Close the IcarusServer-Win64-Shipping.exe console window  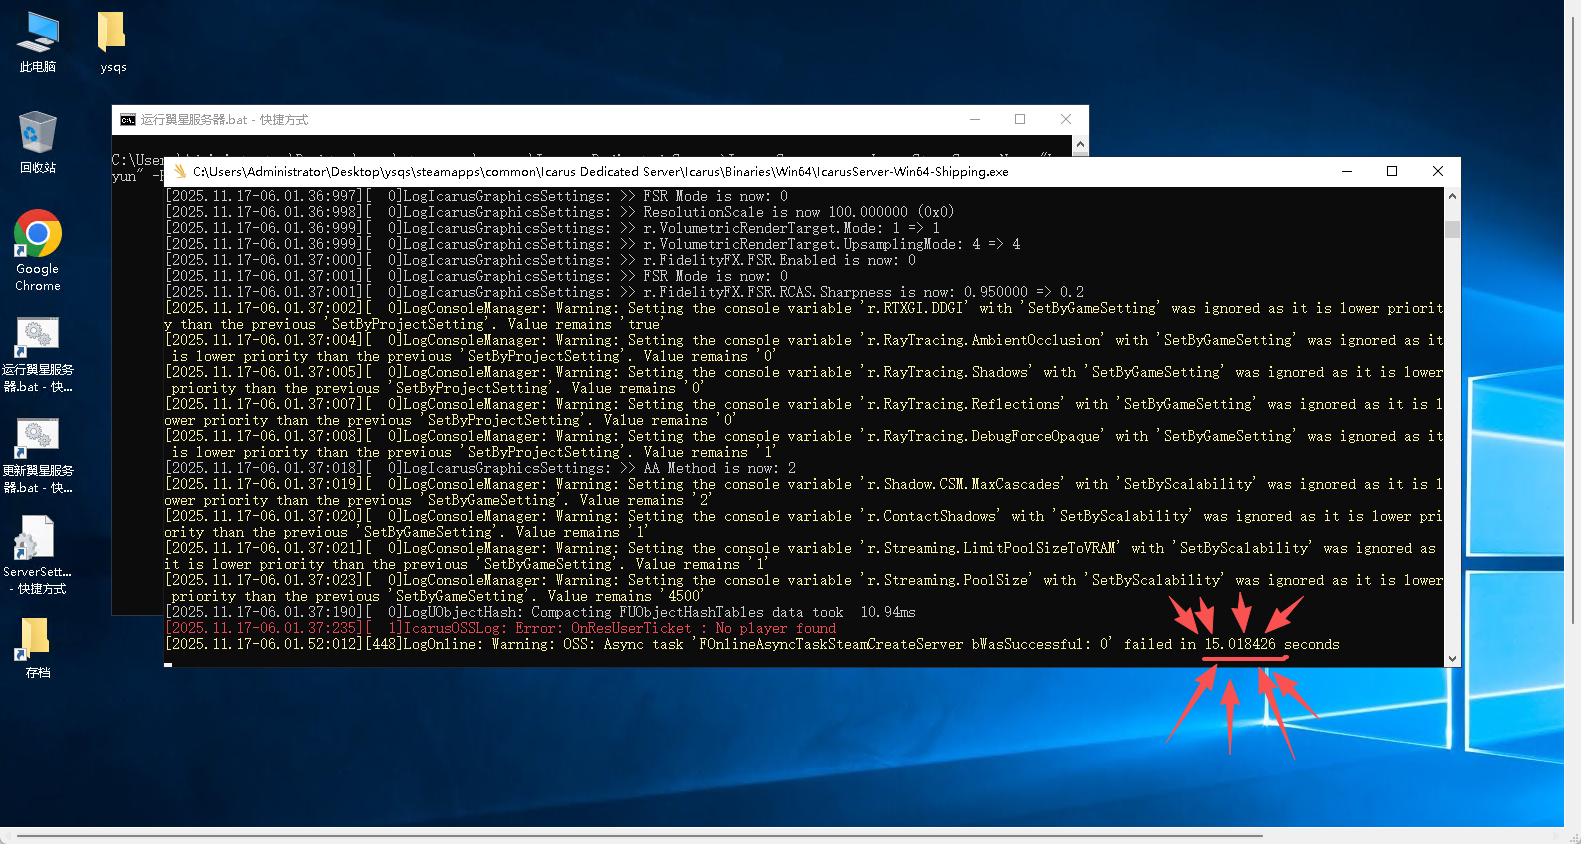1438,171
